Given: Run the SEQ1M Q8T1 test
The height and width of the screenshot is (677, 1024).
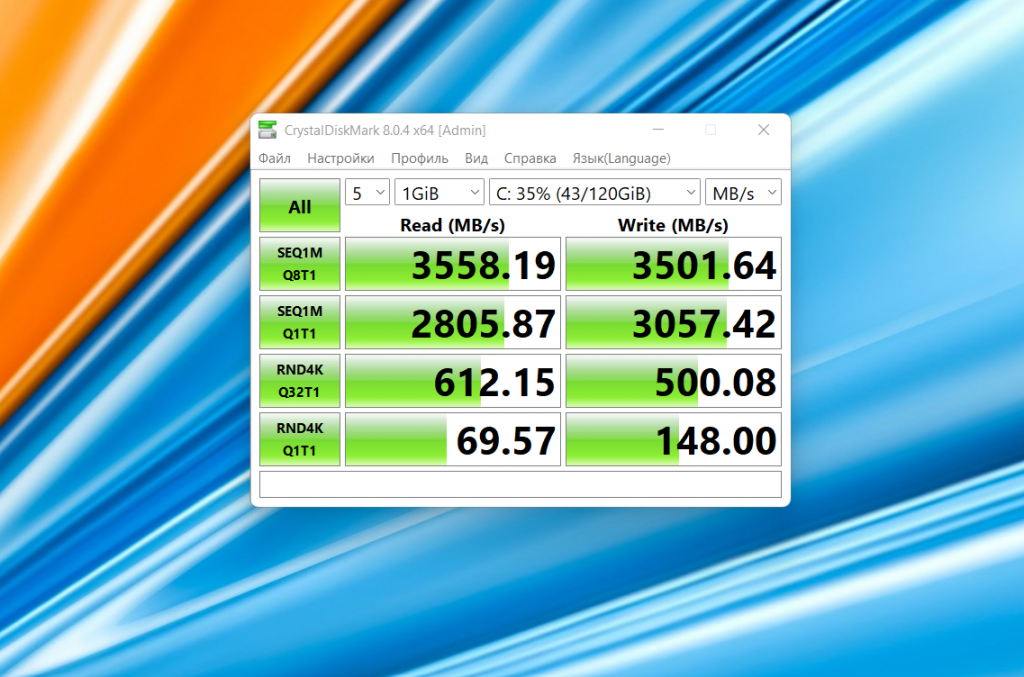Looking at the screenshot, I should [x=300, y=264].
